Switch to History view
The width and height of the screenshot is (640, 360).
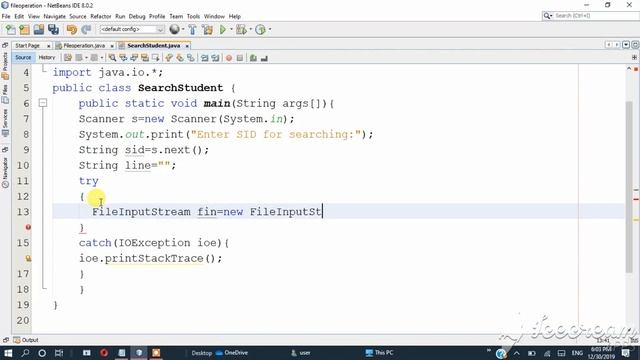[47, 58]
